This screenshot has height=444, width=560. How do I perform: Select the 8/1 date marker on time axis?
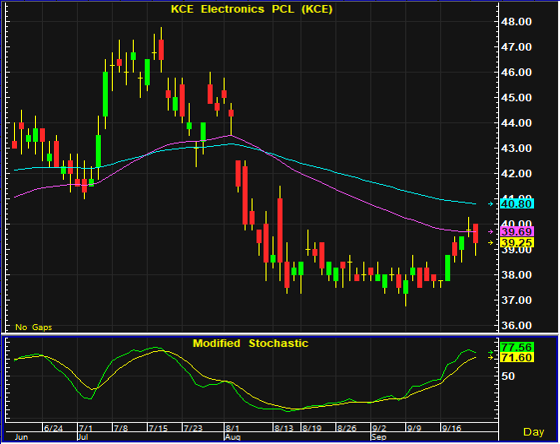(x=233, y=428)
